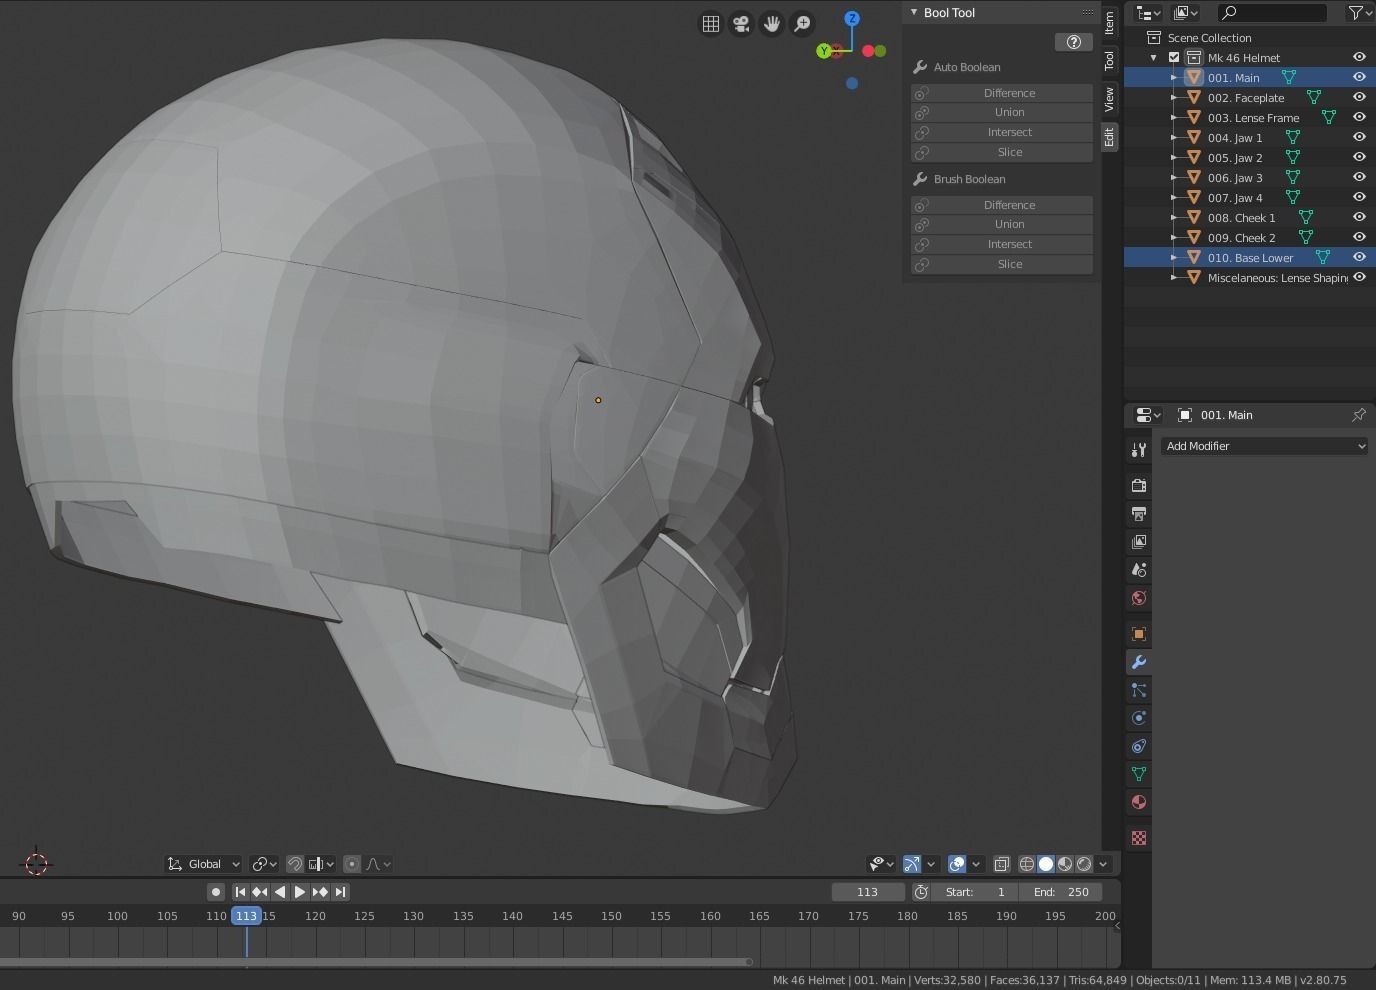Open Object properties tab
The height and width of the screenshot is (990, 1376).
[x=1139, y=634]
